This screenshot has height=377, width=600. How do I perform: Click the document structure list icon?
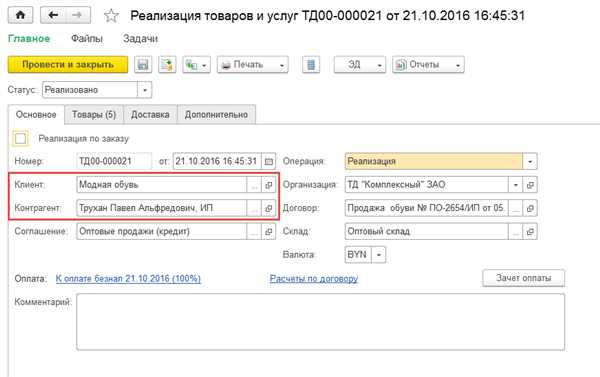pyautogui.click(x=311, y=65)
